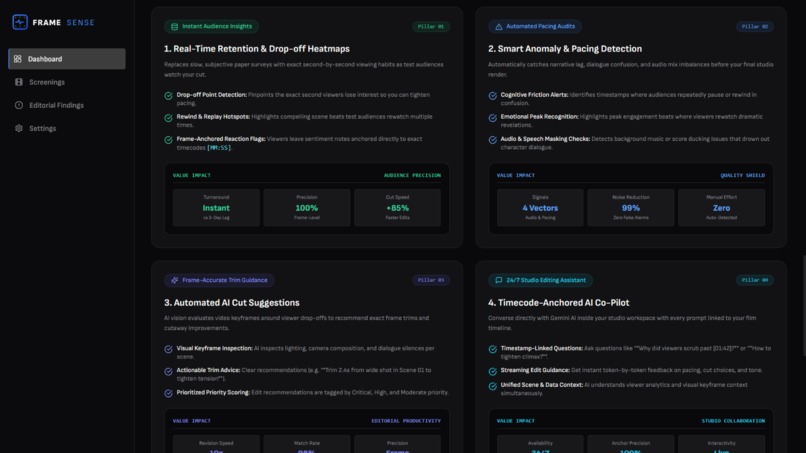Click the check icon beside Drop-off Point Detection
This screenshot has width=806, height=453.
tap(168, 96)
